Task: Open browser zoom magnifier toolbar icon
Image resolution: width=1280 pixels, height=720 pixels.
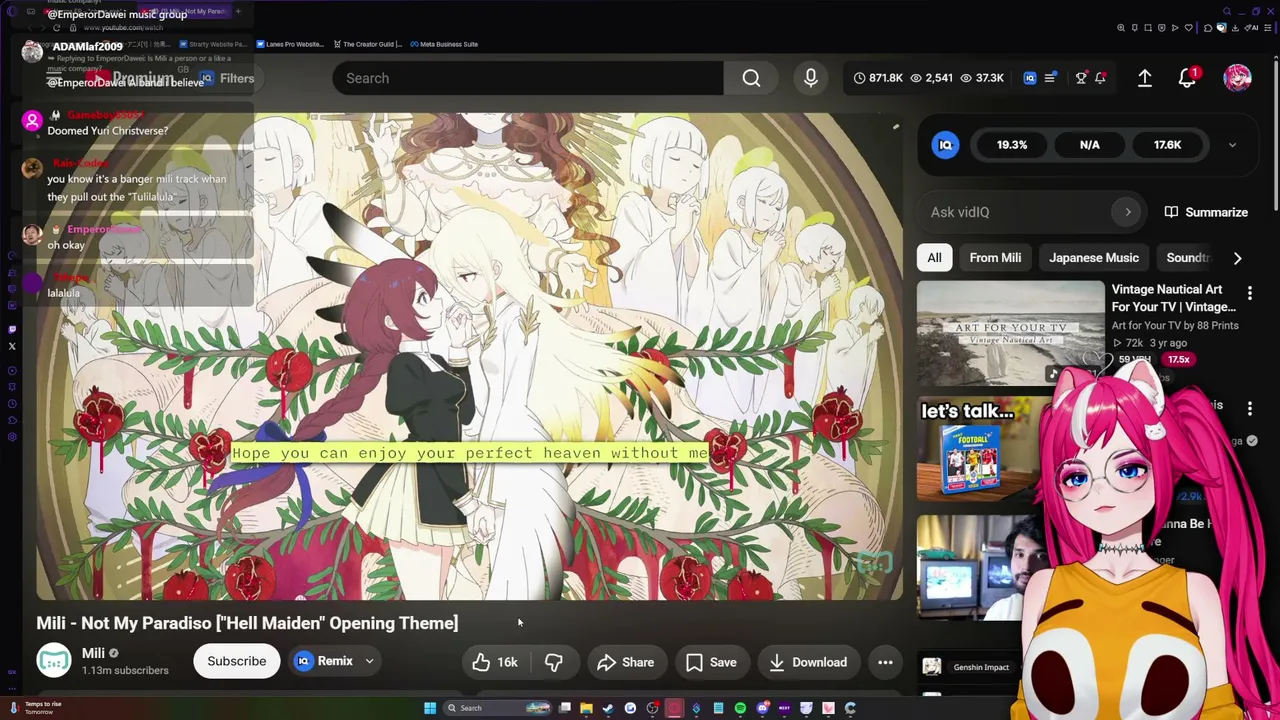Action: click(1121, 28)
